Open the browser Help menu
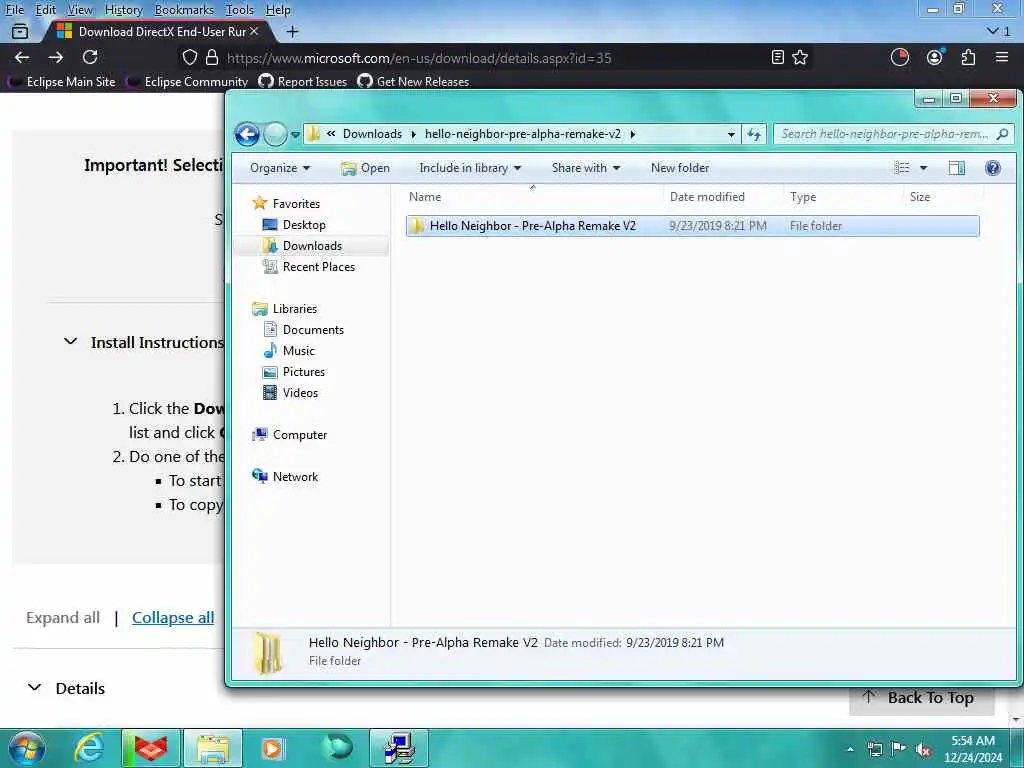Viewport: 1024px width, 768px height. pyautogui.click(x=278, y=10)
